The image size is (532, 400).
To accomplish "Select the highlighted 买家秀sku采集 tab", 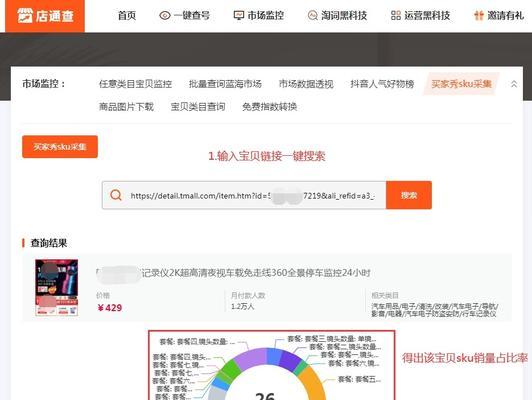I will [x=461, y=84].
